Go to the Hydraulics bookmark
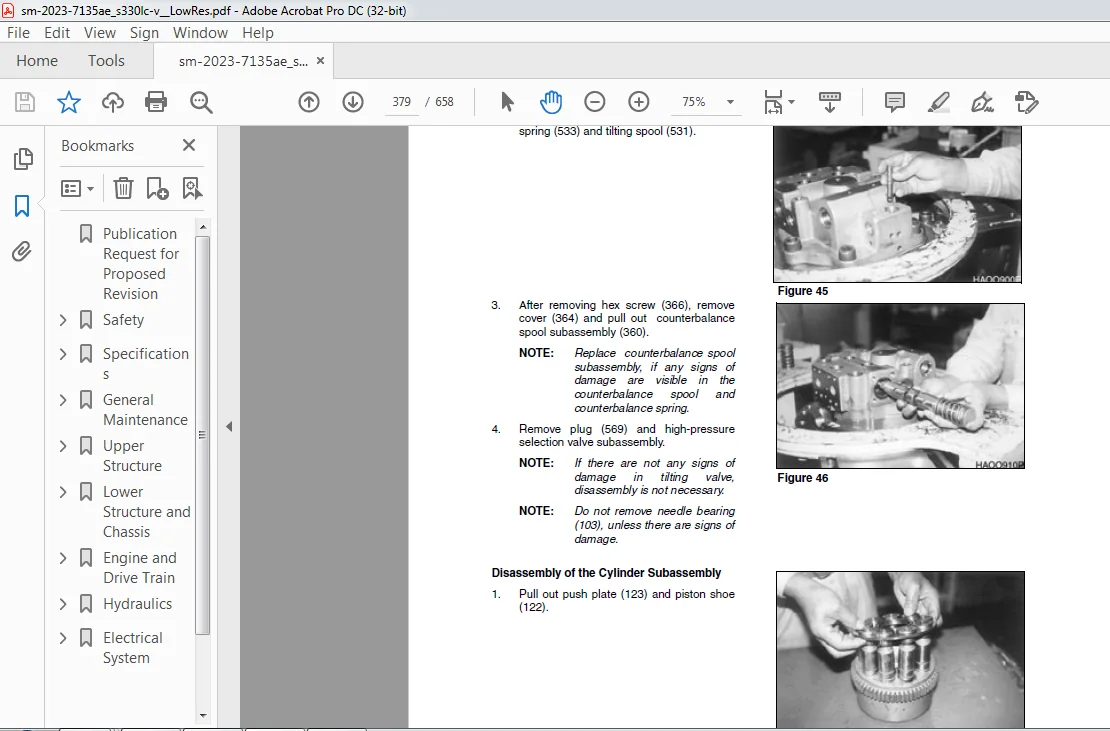Viewport: 1110px width, 731px height. (x=137, y=604)
